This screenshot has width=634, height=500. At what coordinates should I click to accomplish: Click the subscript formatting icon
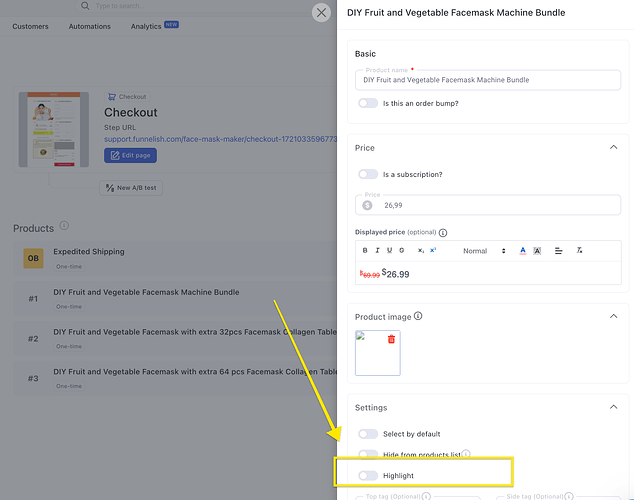pyautogui.click(x=421, y=251)
